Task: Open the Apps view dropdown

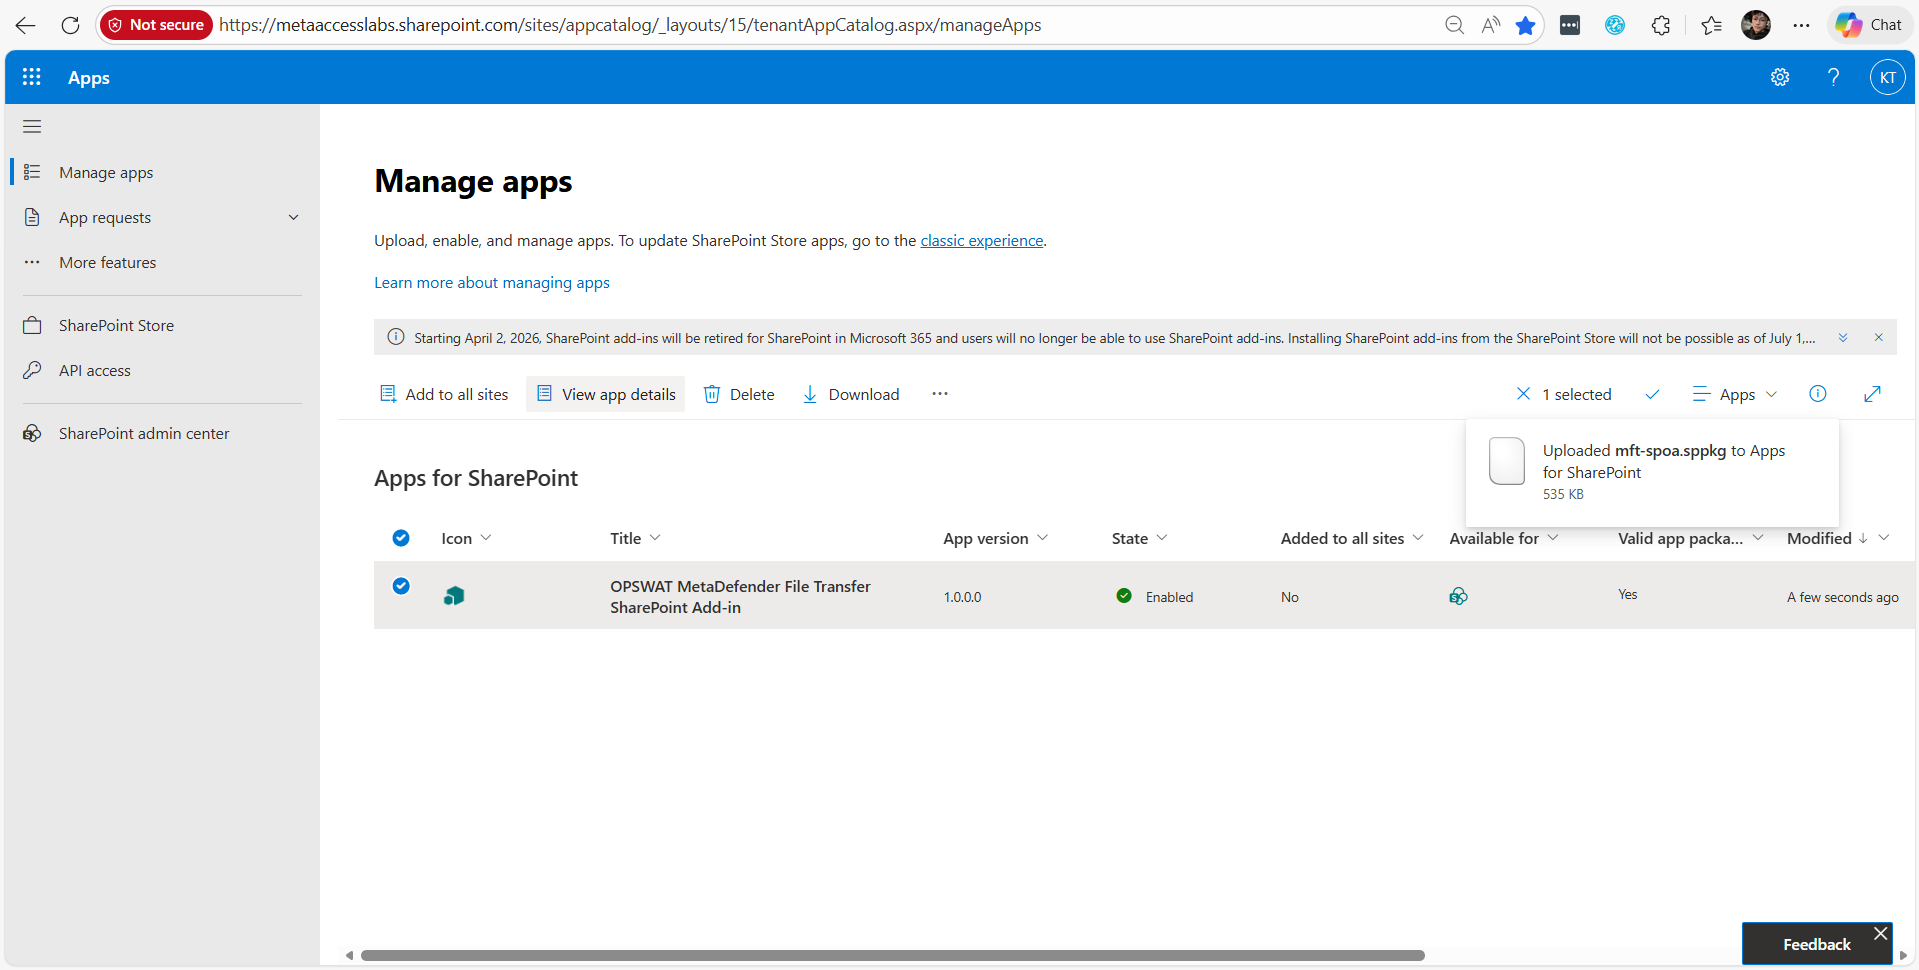Action: (1735, 394)
